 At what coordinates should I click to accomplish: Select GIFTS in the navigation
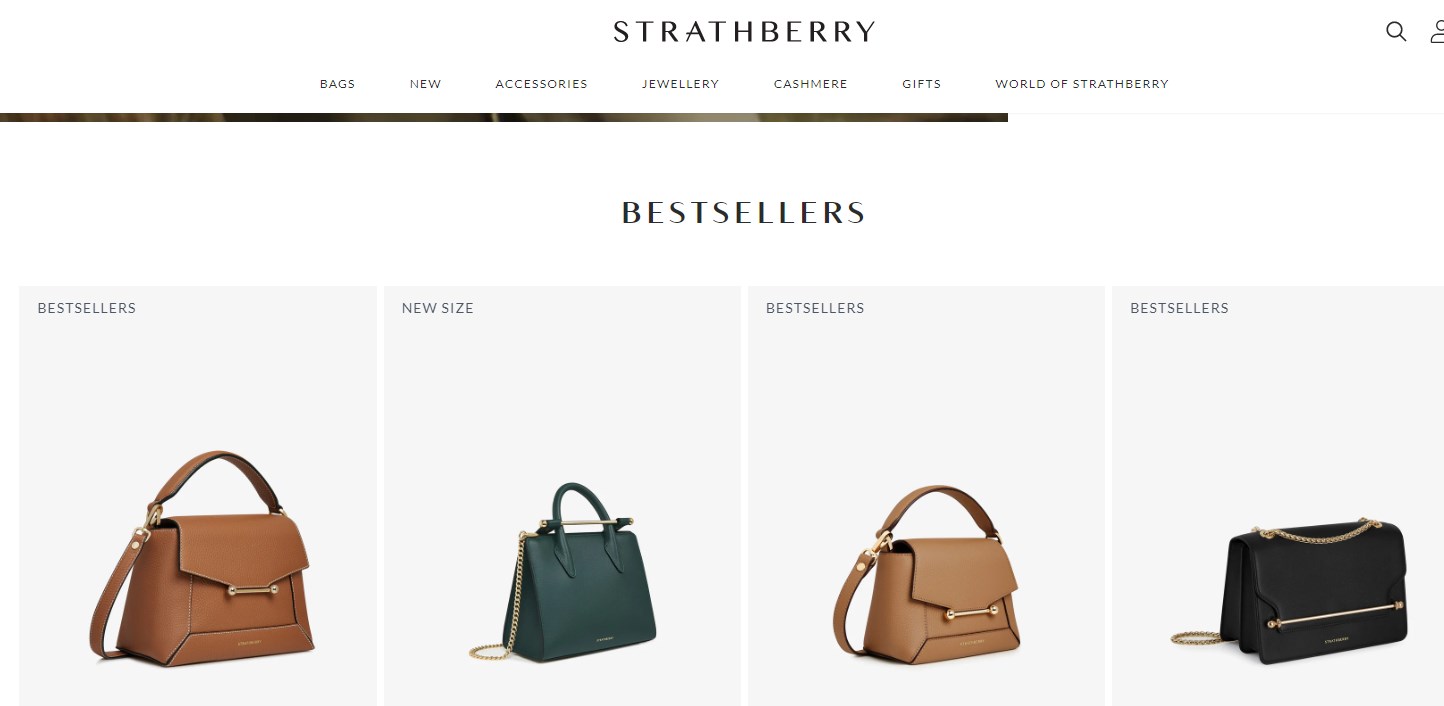click(921, 84)
